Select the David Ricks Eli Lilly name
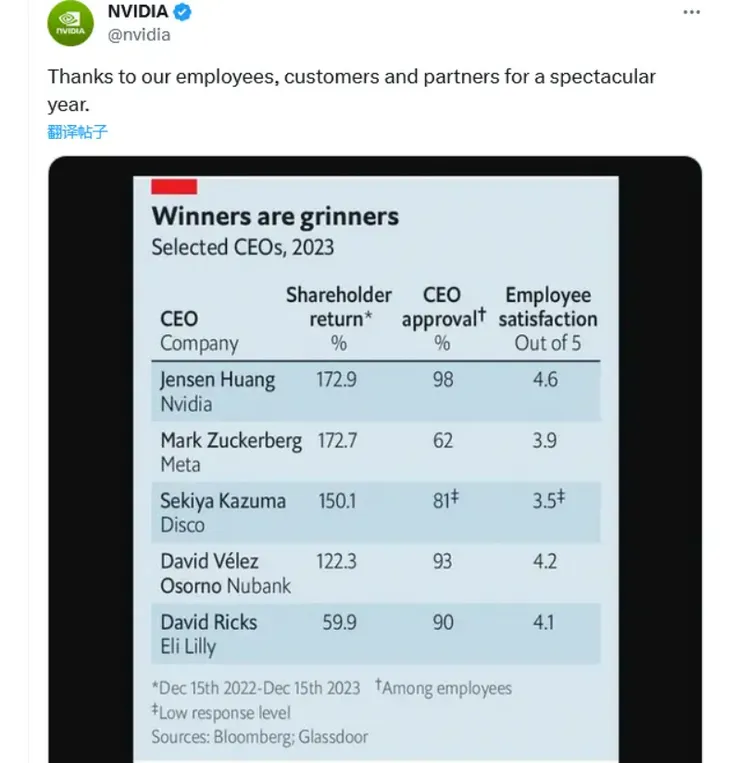The image size is (750, 763). [x=208, y=633]
